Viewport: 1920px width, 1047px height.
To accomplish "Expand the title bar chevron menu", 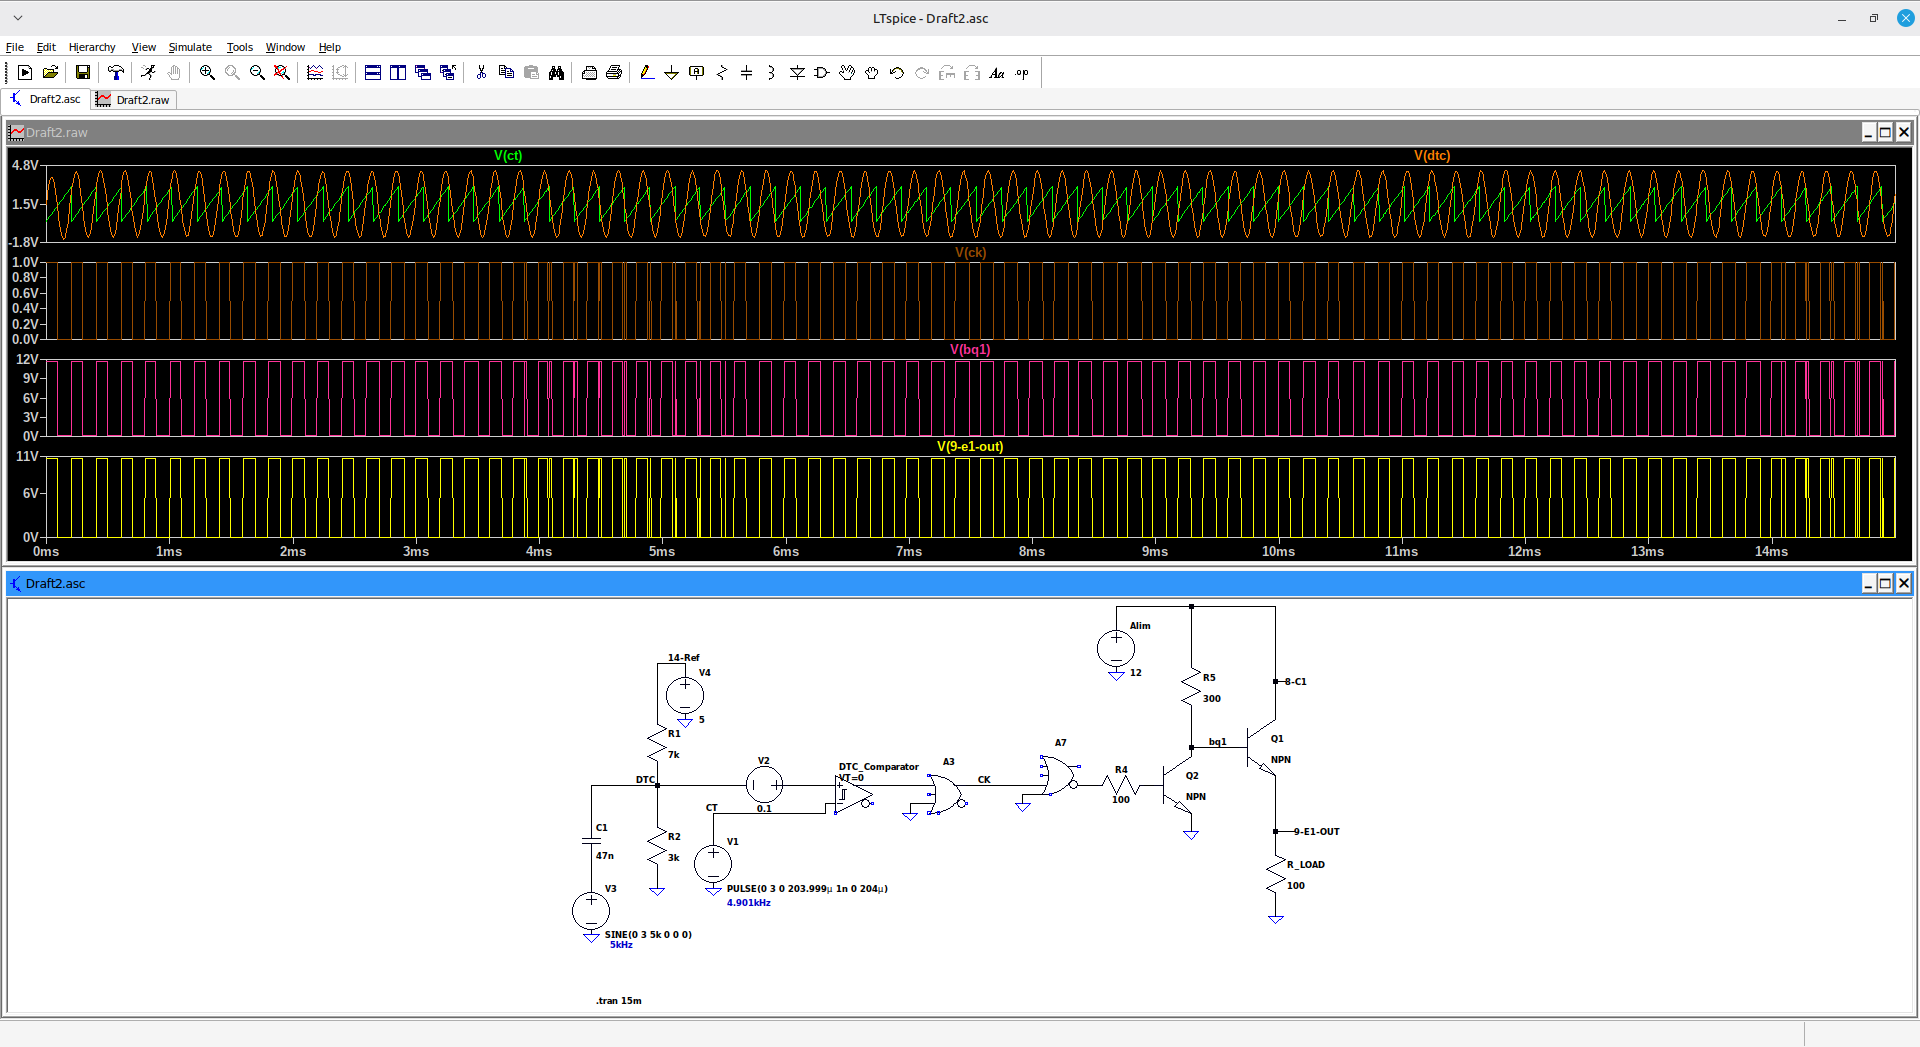I will [x=18, y=18].
